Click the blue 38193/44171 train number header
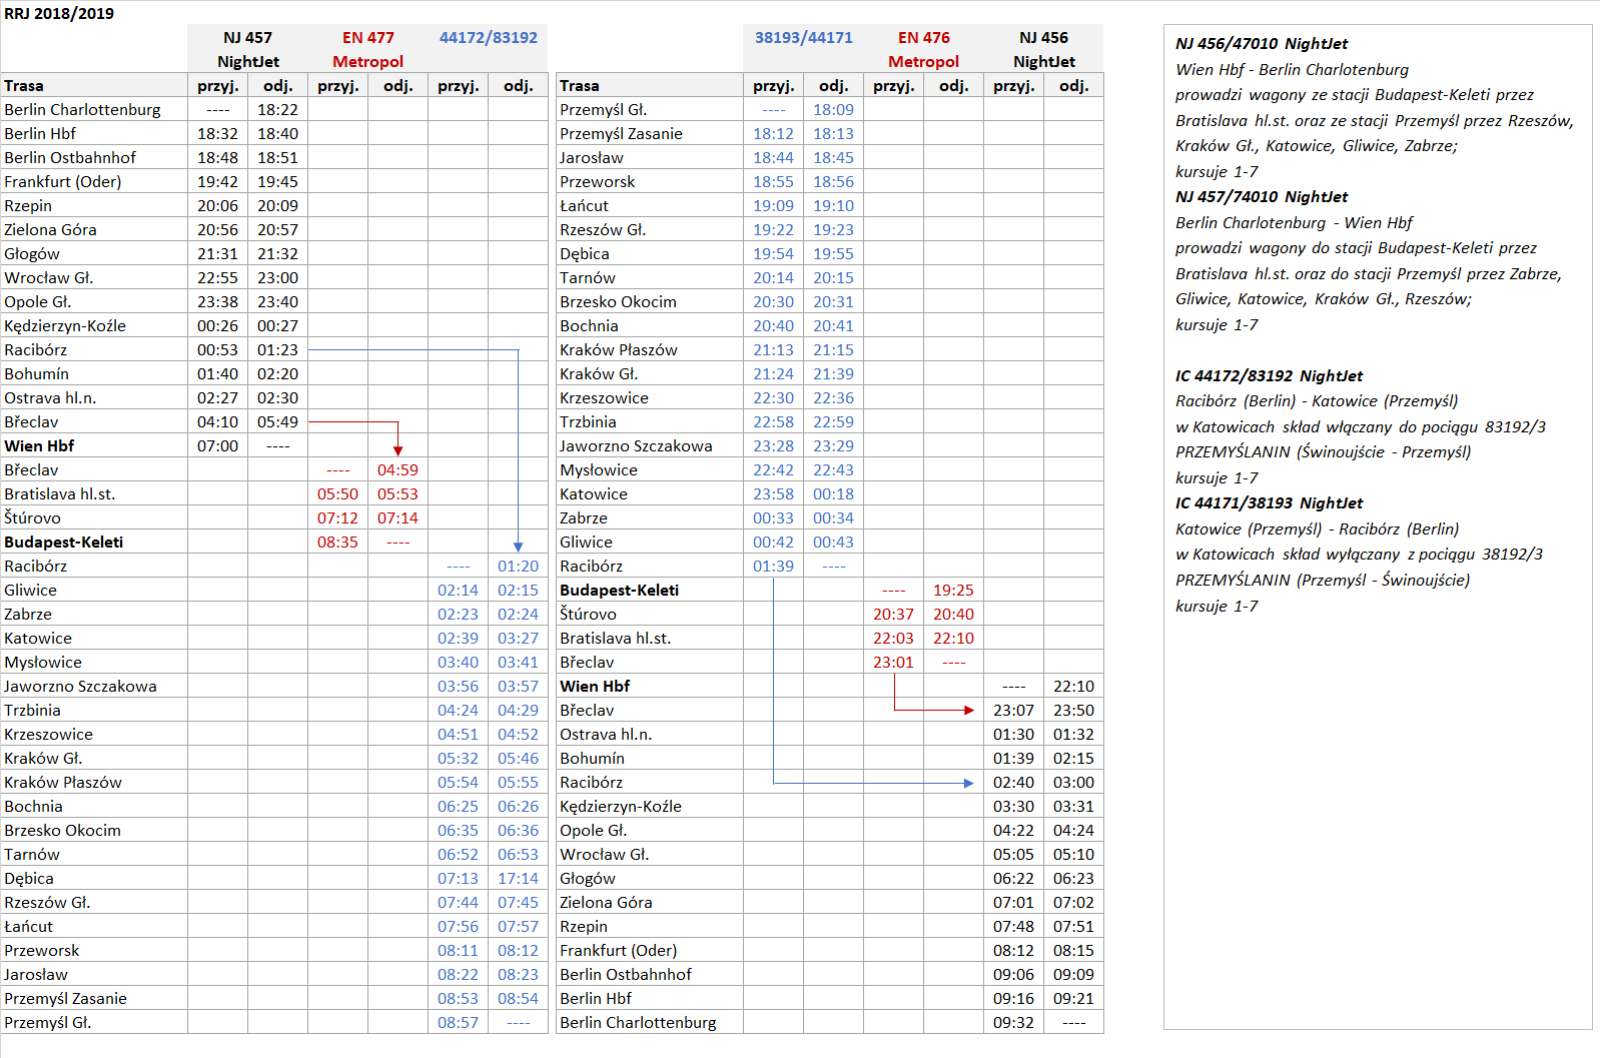Screen dimensions: 1600x1058 803,38
